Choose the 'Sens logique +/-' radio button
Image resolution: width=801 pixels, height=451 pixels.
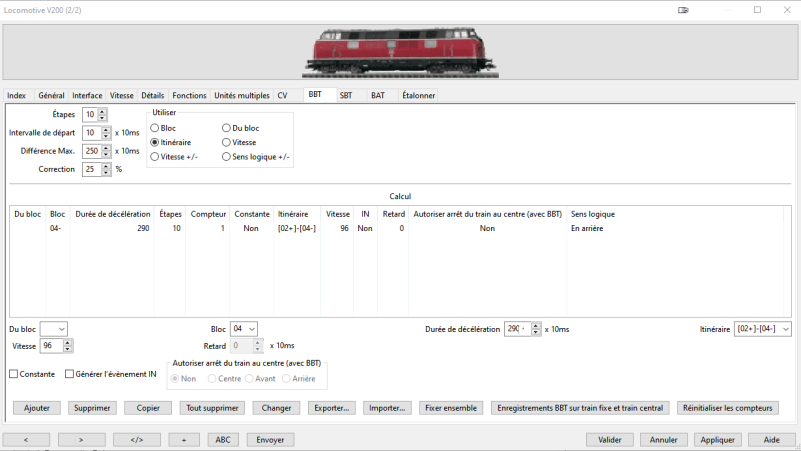click(227, 157)
